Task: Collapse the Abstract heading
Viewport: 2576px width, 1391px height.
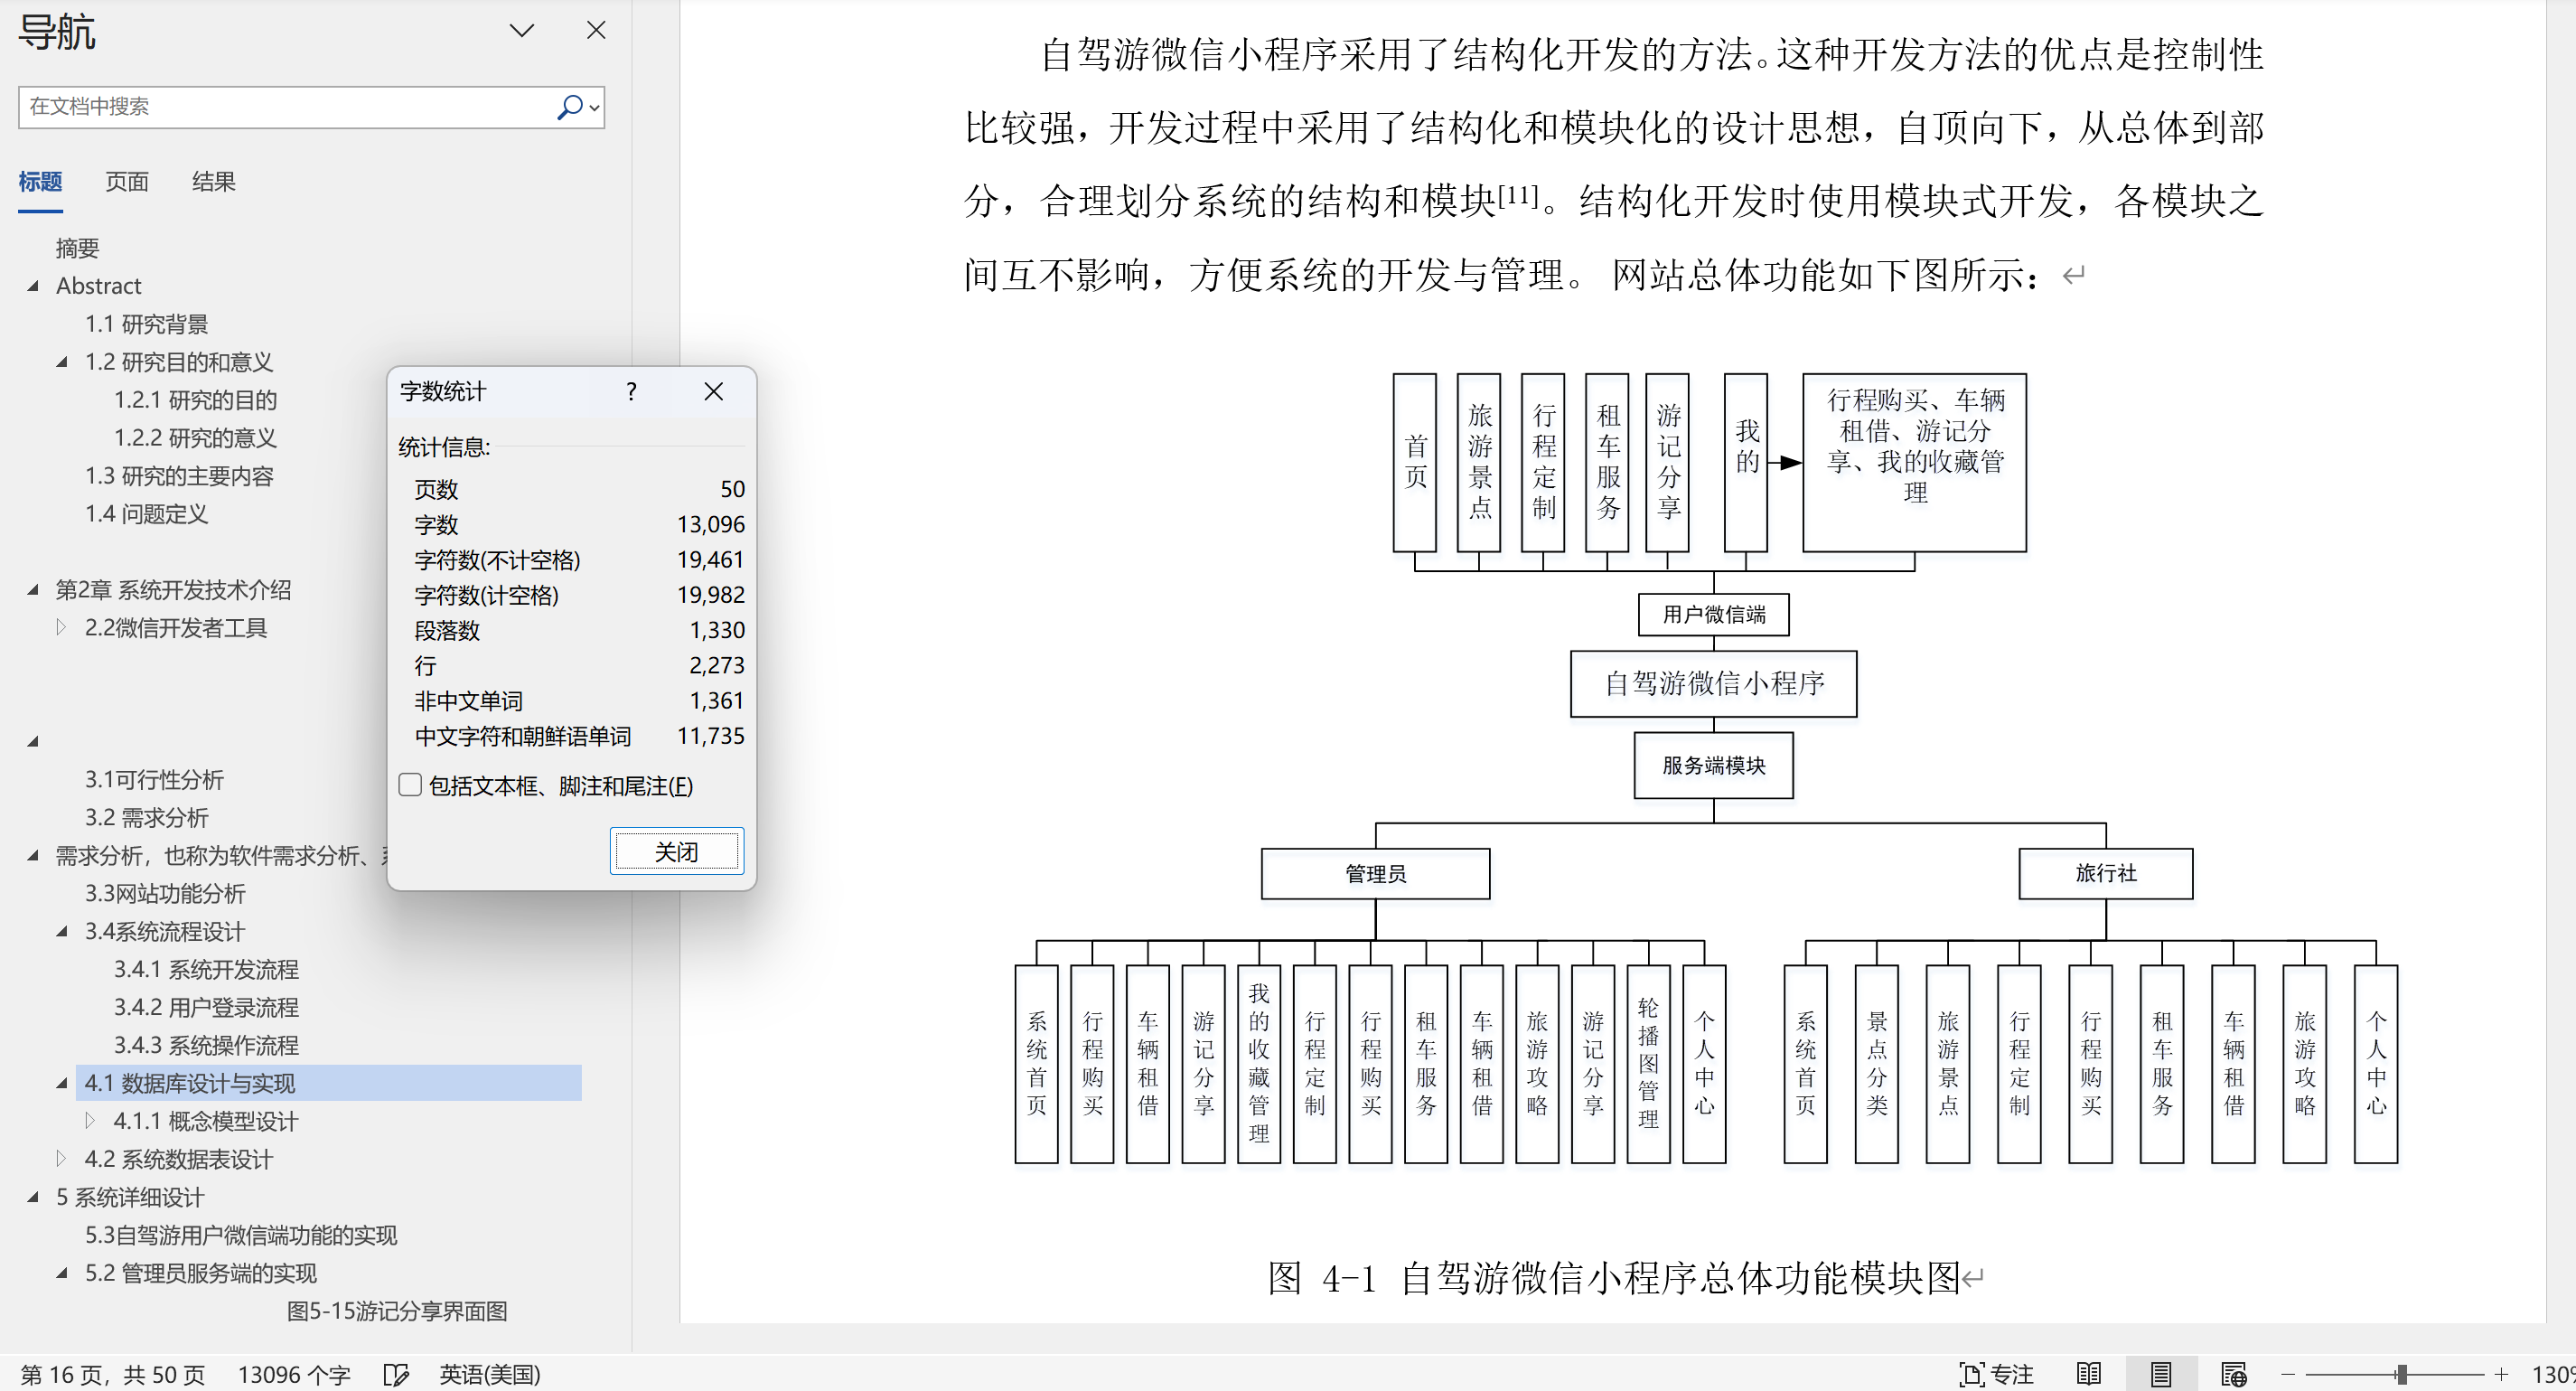Action: (x=33, y=286)
